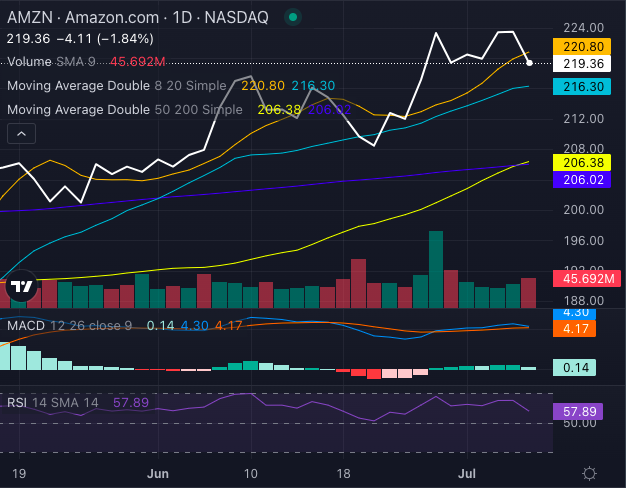
Task: Click the 206.38 yellow price label
Action: [x=582, y=163]
